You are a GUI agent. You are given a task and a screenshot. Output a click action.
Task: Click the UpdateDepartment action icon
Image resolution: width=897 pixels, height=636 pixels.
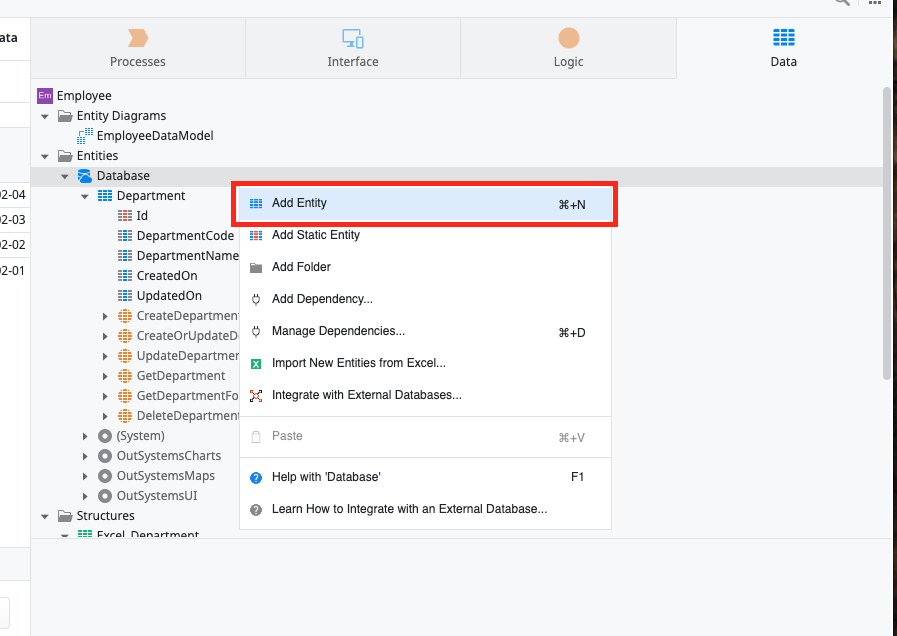pos(125,356)
